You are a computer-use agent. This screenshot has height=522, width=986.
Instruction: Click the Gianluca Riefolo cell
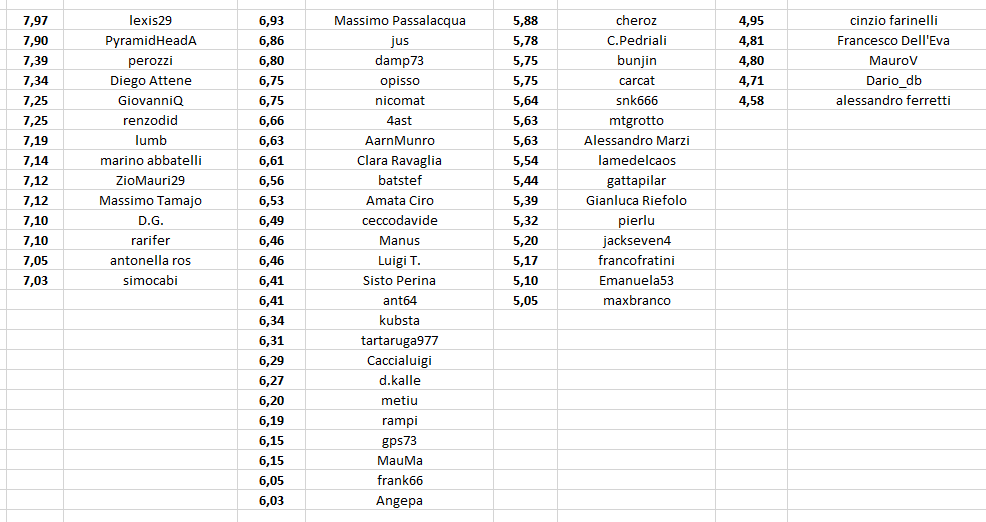coord(636,200)
